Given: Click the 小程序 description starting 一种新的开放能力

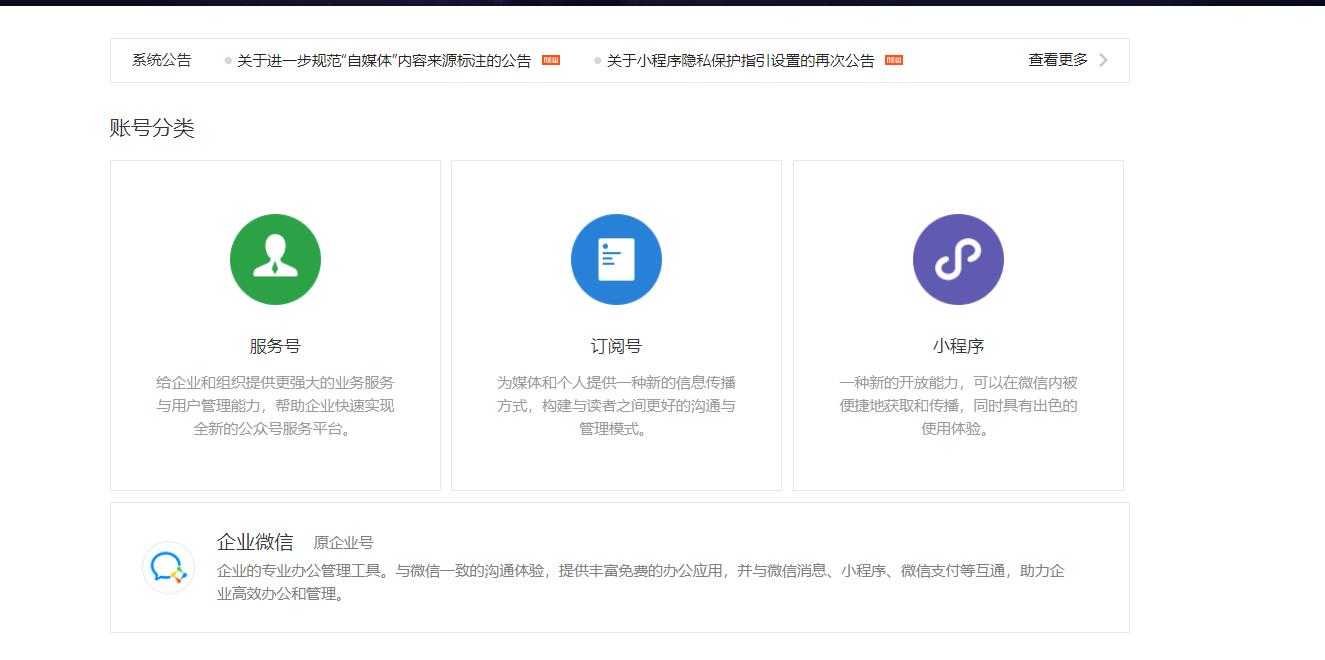Looking at the screenshot, I should coord(958,406).
